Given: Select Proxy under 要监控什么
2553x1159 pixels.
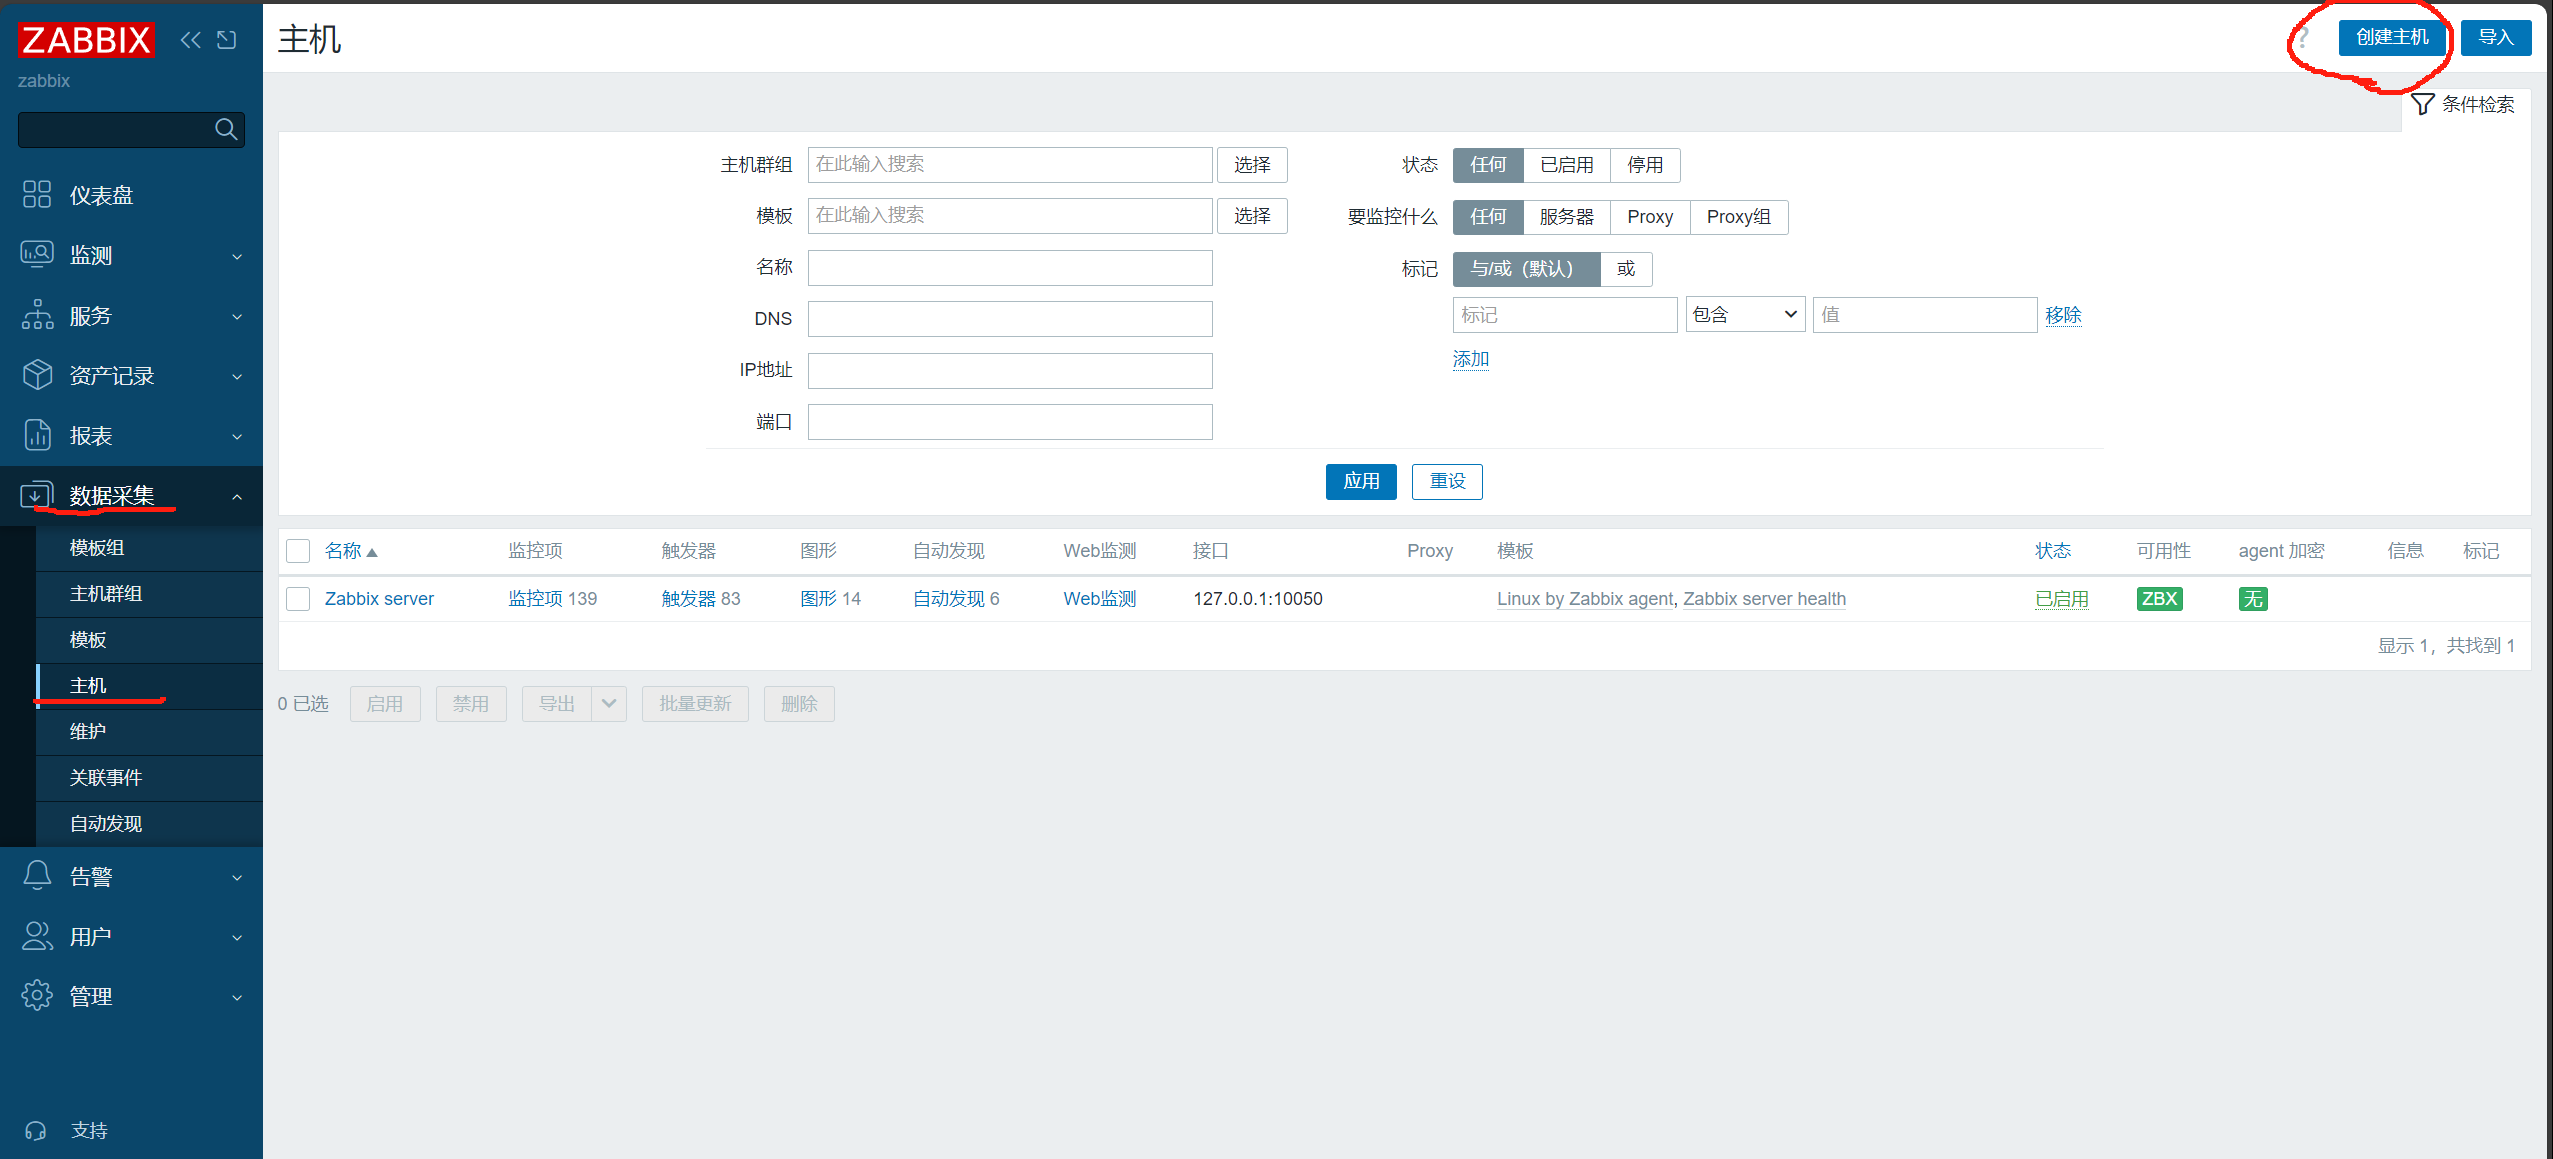Looking at the screenshot, I should click(1650, 217).
